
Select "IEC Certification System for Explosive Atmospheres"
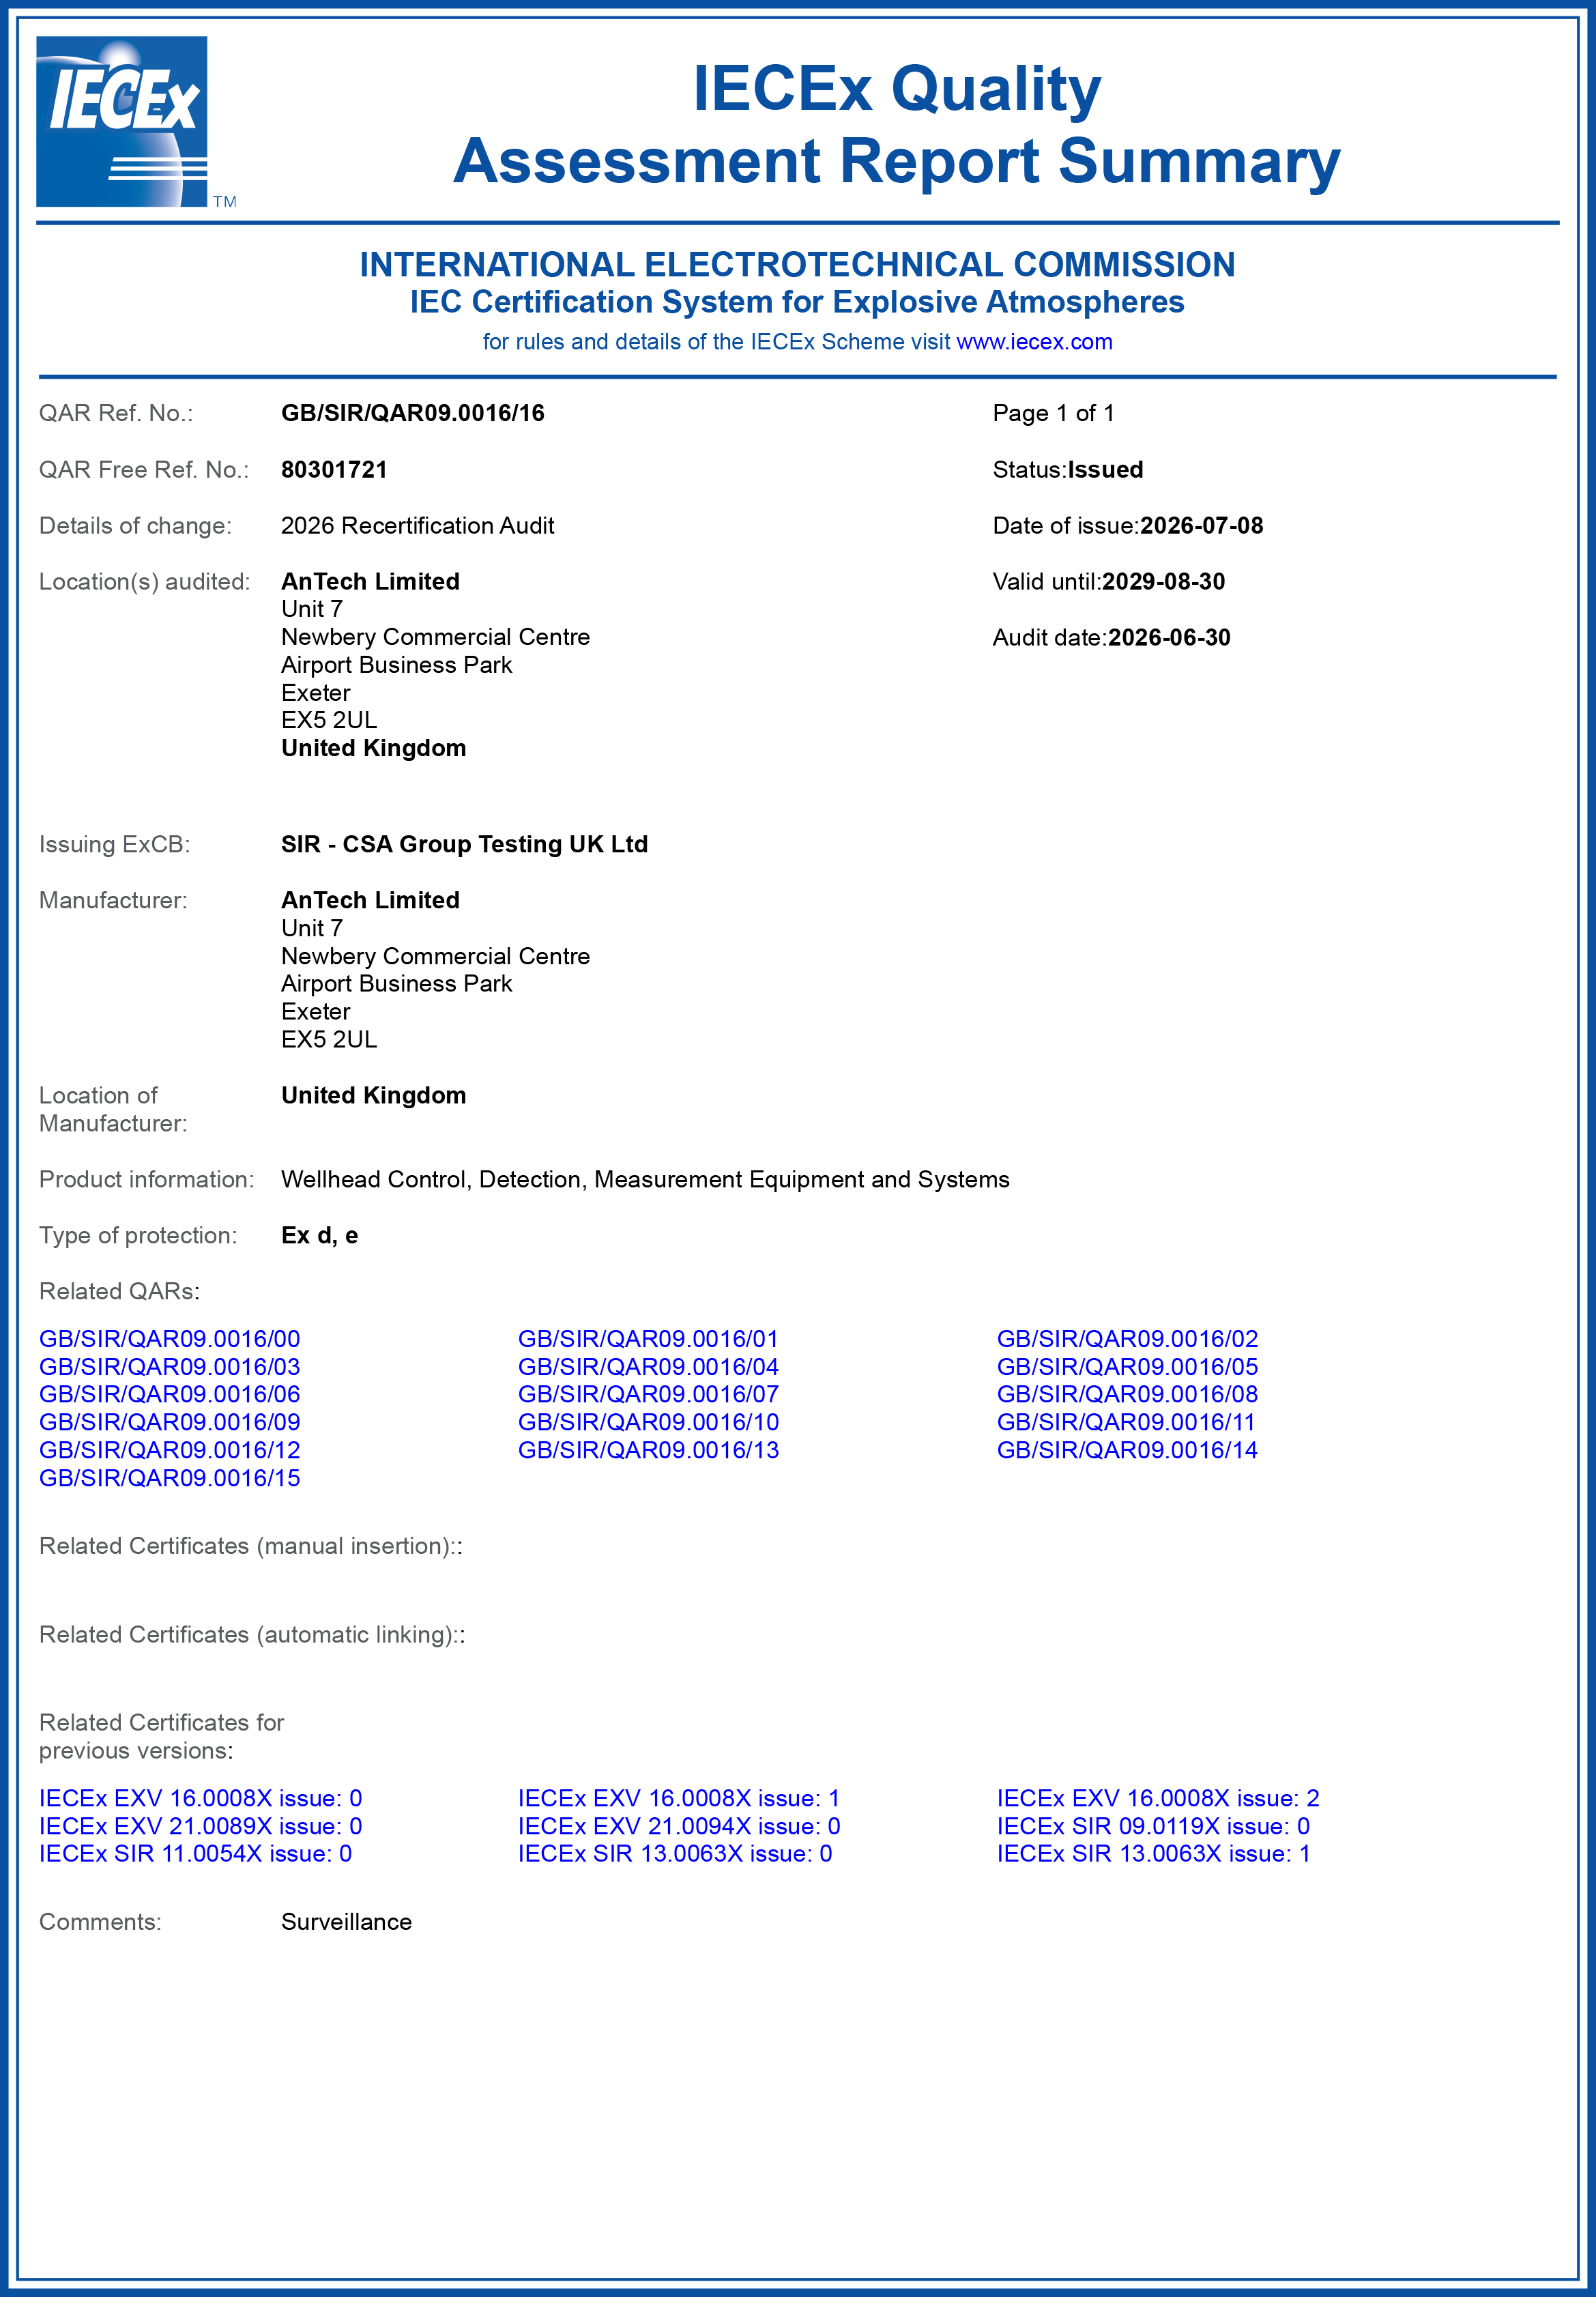pyautogui.click(x=797, y=302)
